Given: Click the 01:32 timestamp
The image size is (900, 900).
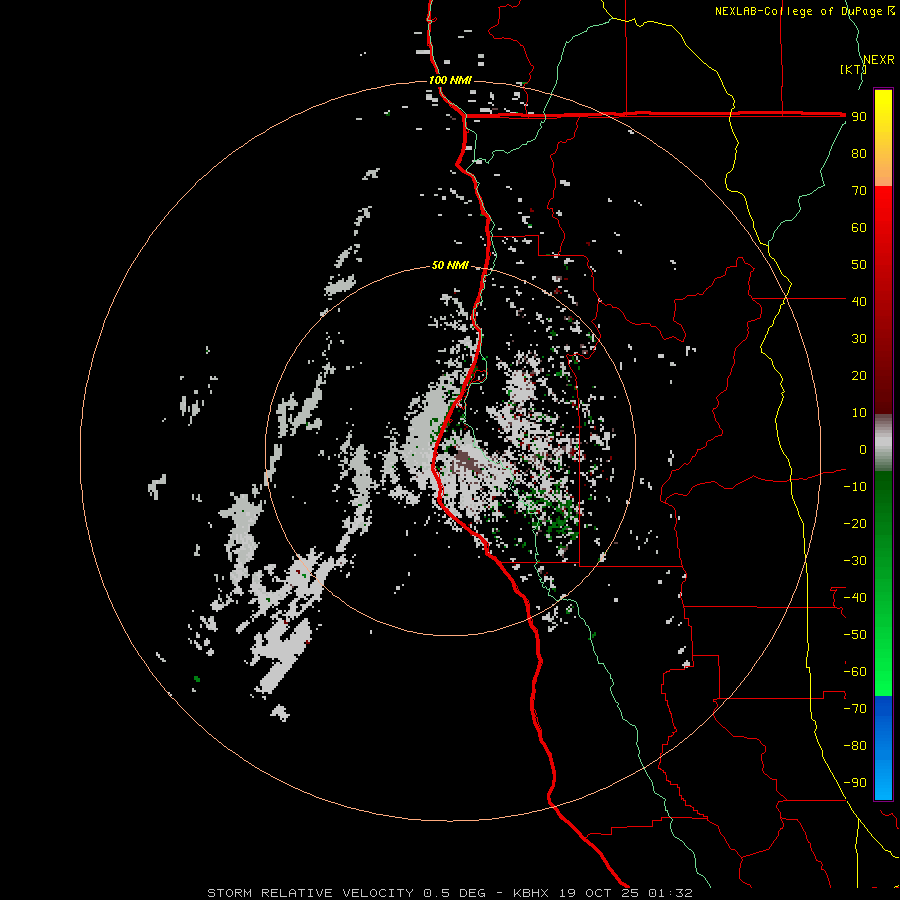Looking at the screenshot, I should [670, 893].
